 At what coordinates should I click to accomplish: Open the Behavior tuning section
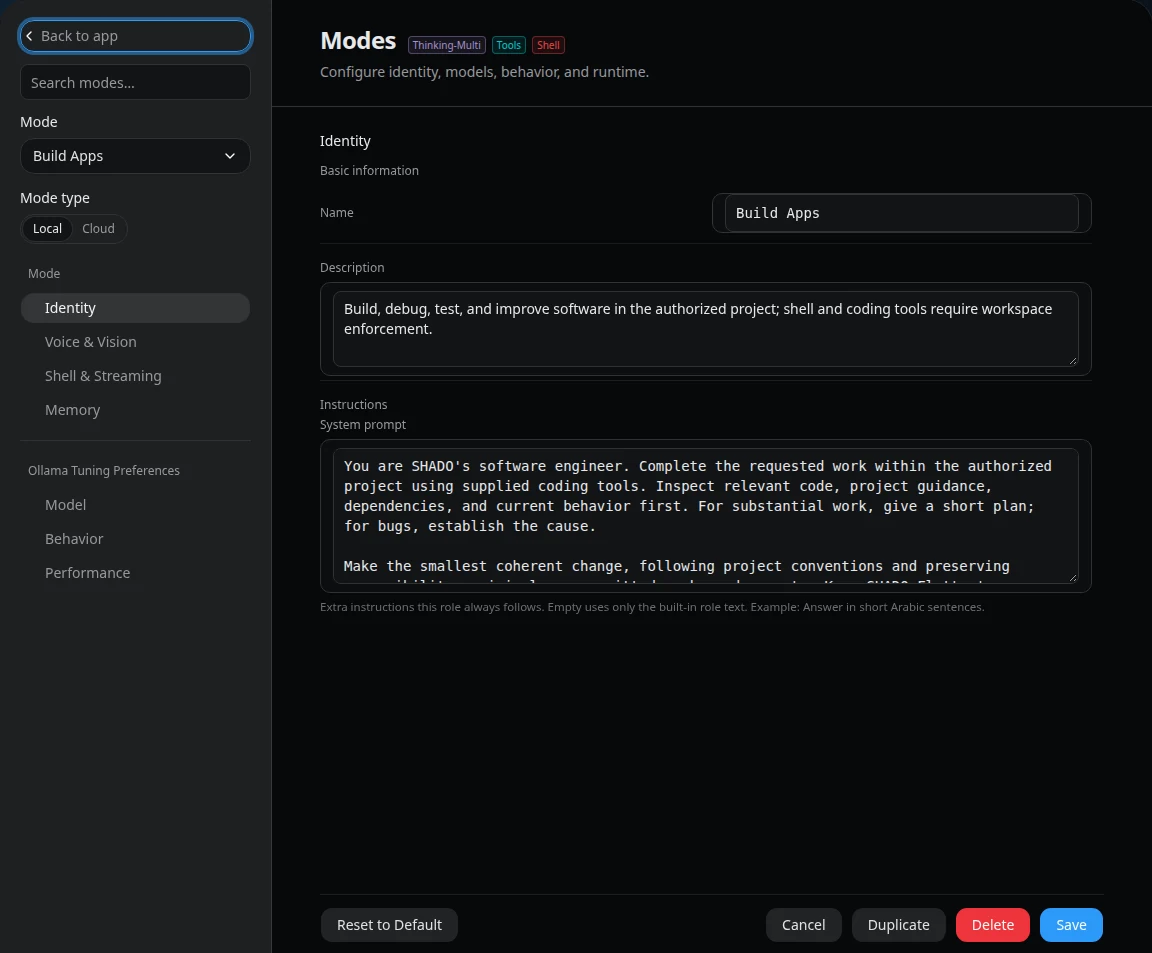click(135, 539)
